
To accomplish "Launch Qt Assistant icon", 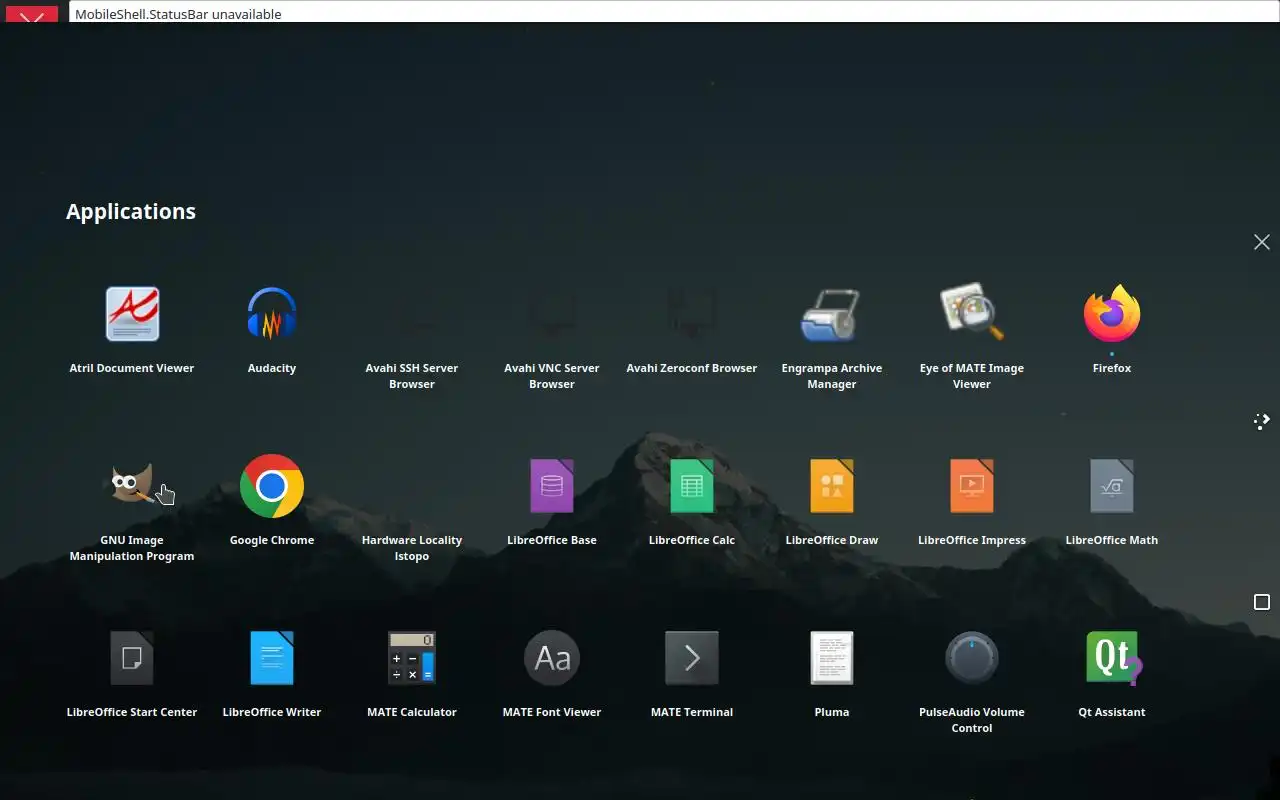I will (x=1113, y=658).
